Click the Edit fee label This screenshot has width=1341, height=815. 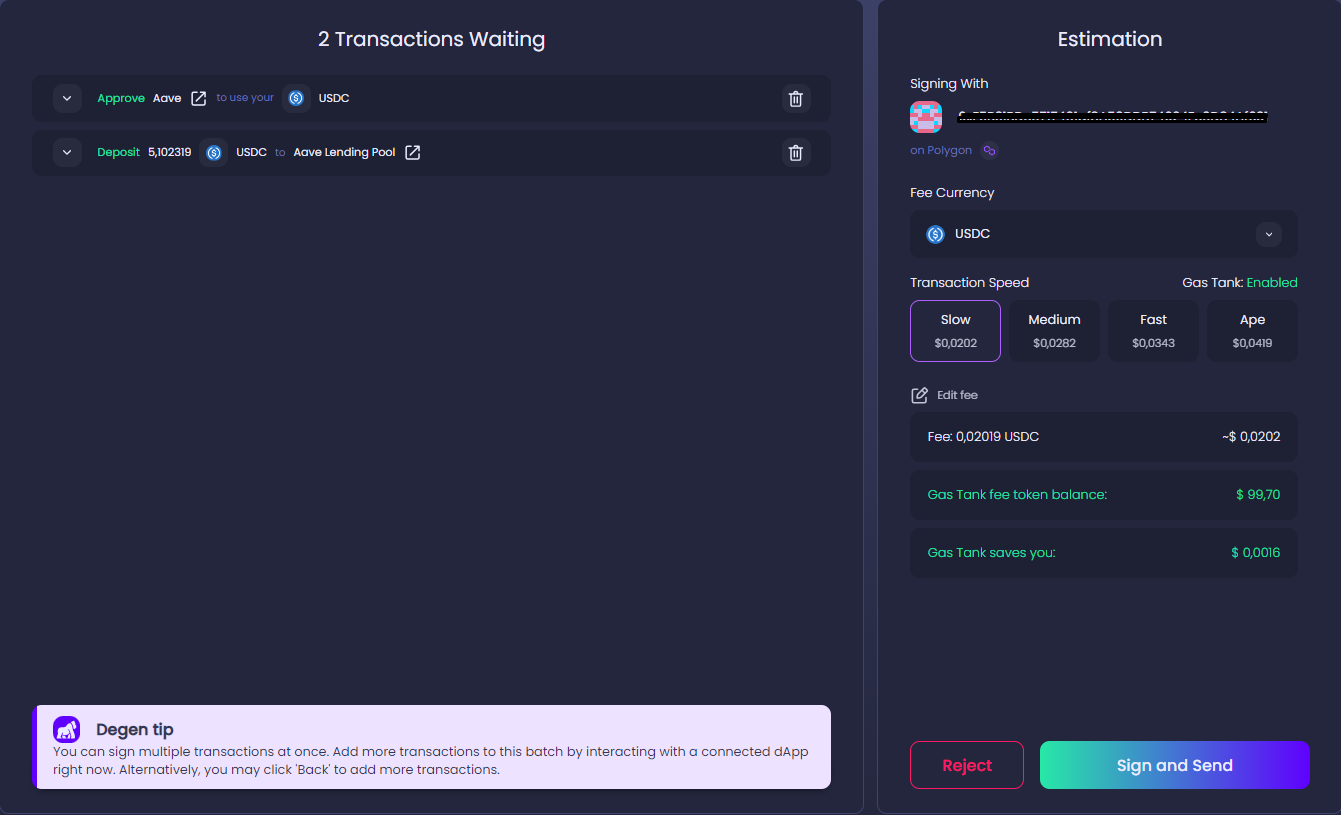coord(957,395)
